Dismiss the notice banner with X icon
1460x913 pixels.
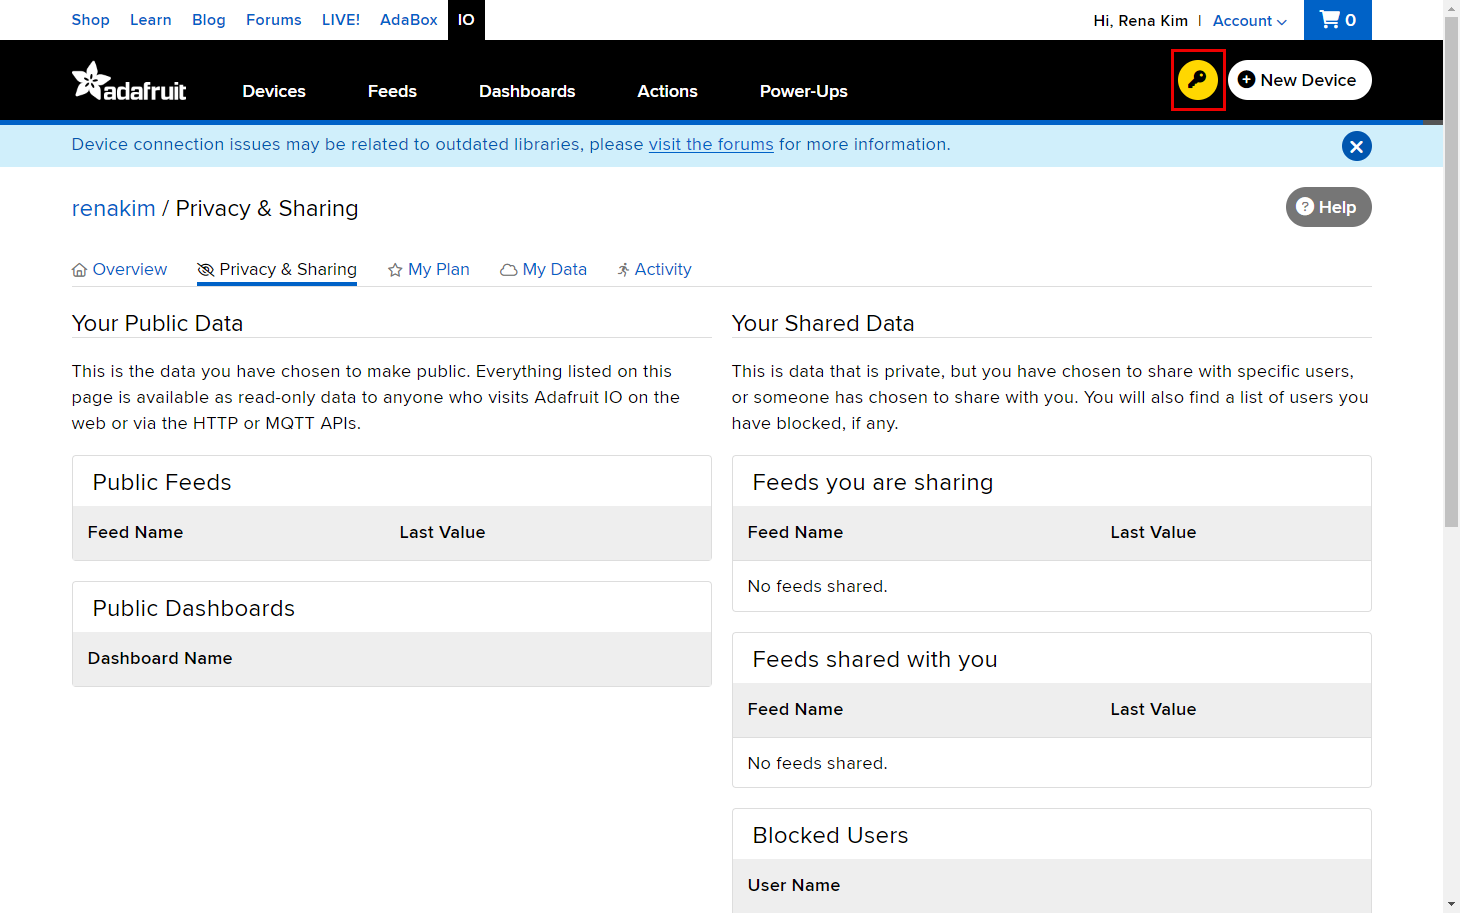1356,147
